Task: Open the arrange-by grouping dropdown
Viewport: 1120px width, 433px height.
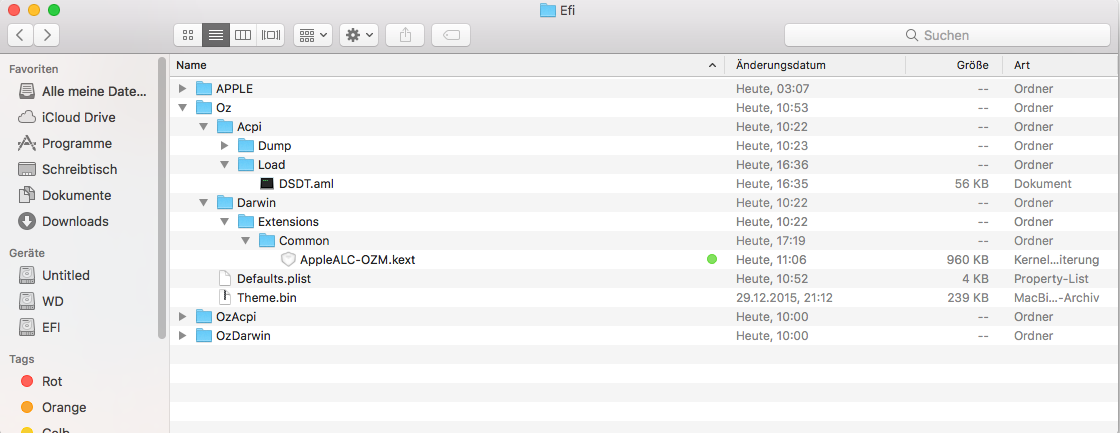Action: [x=313, y=34]
